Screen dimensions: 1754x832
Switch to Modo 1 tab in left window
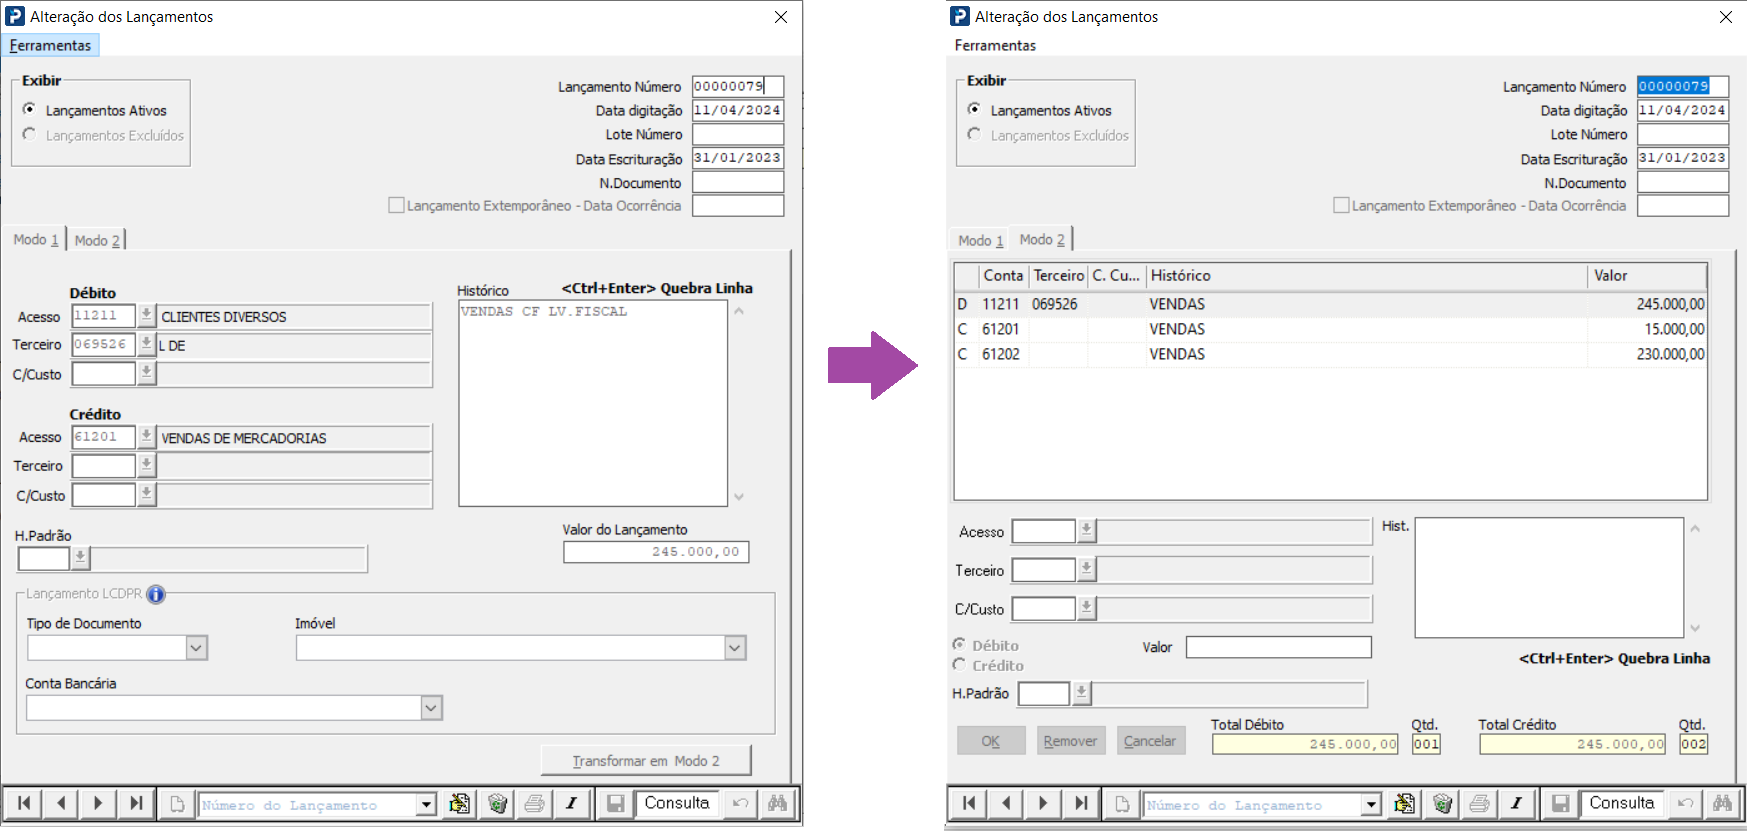(x=36, y=240)
